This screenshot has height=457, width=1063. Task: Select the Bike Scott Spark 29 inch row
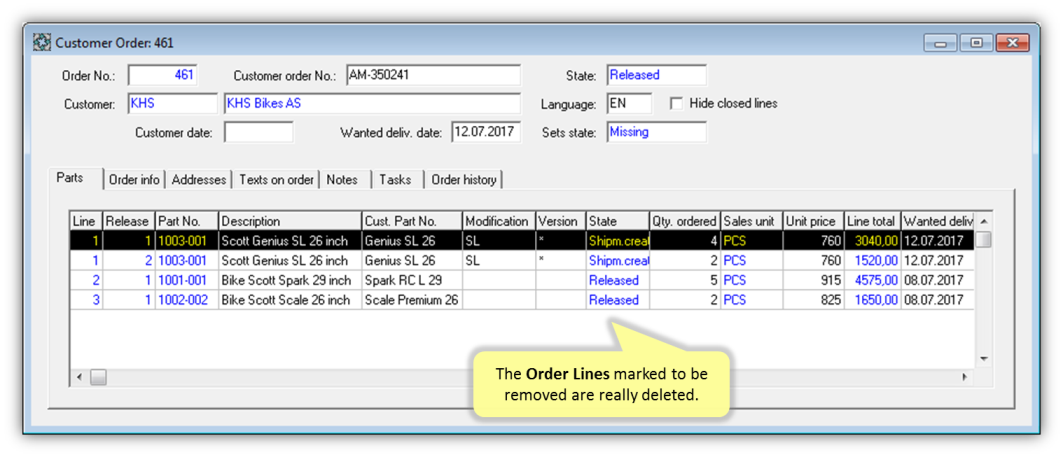pyautogui.click(x=522, y=280)
